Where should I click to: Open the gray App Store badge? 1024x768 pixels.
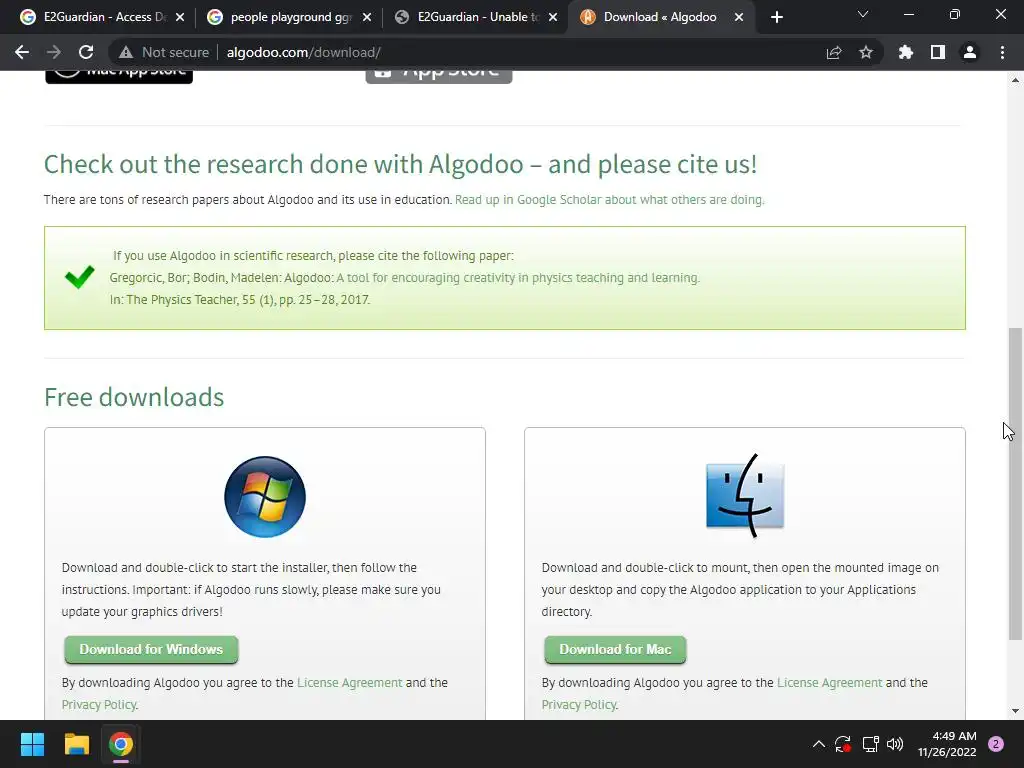[x=439, y=76]
